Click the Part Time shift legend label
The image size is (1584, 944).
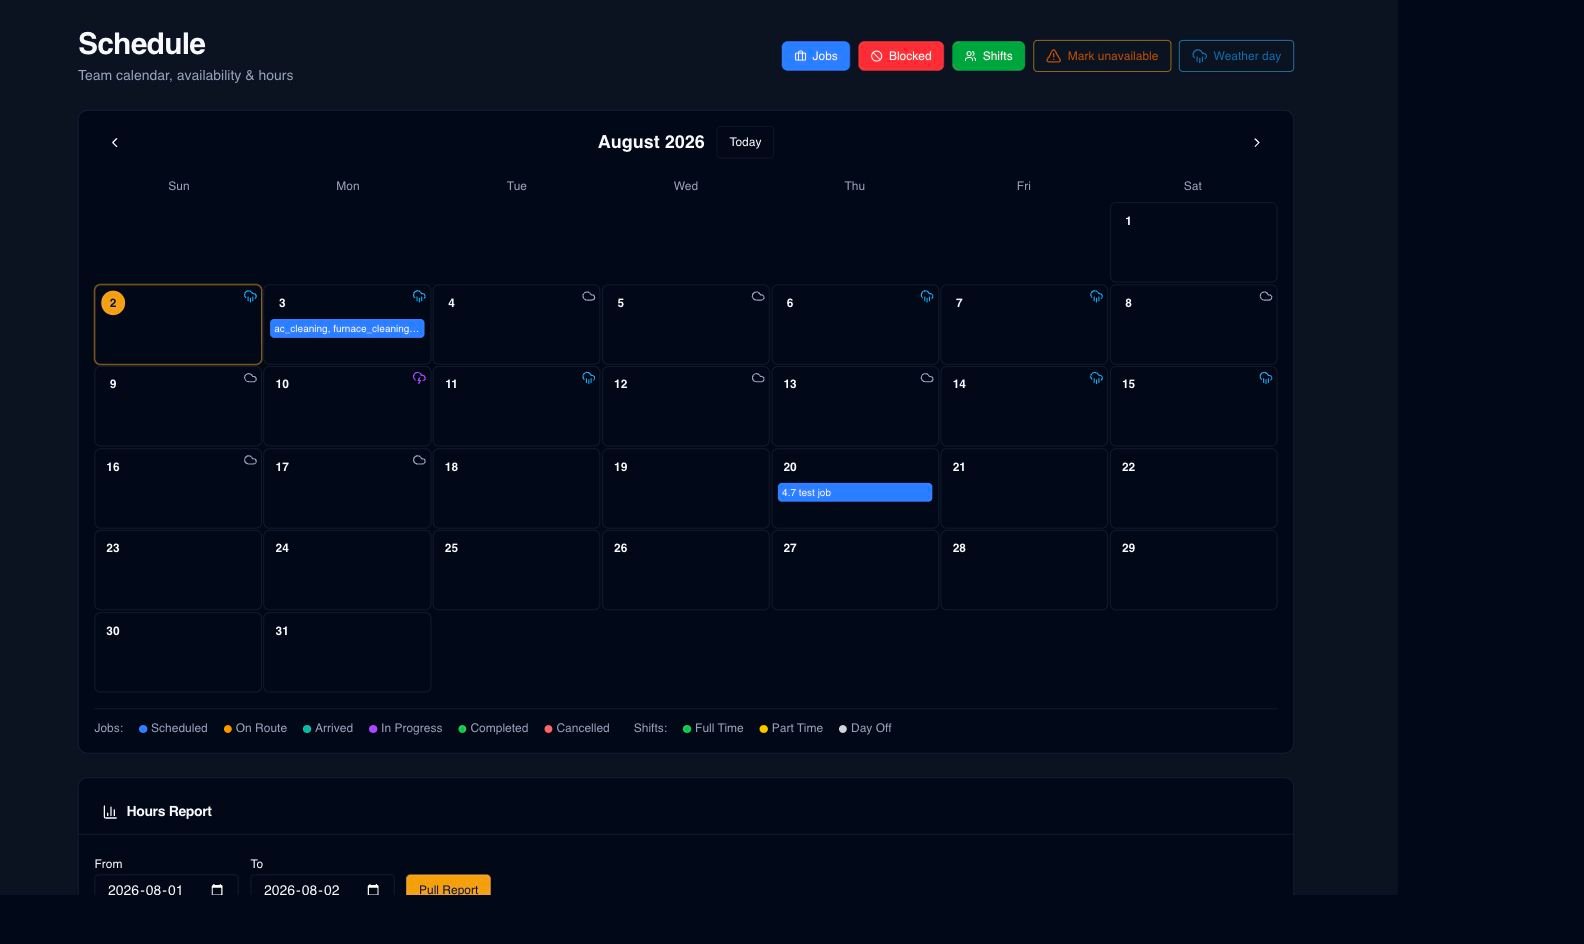797,728
